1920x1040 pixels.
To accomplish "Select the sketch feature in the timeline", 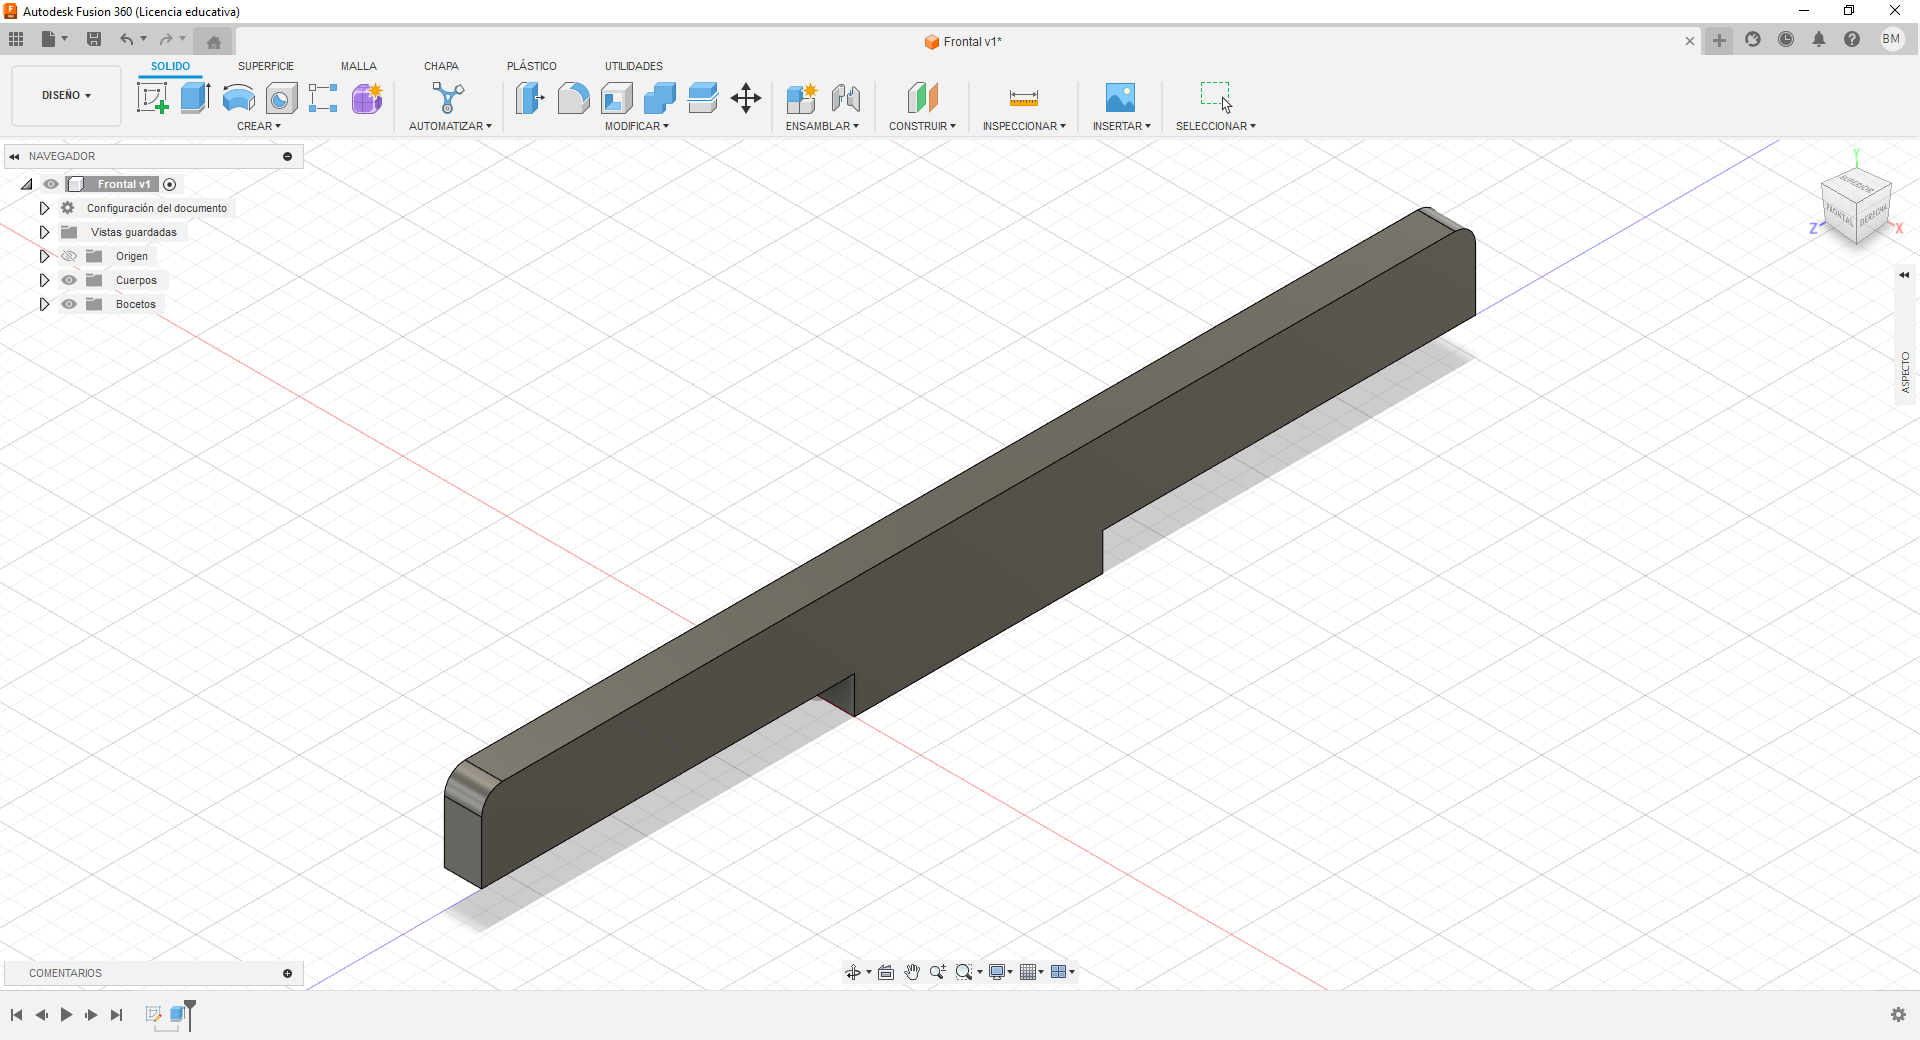I will tap(153, 1014).
